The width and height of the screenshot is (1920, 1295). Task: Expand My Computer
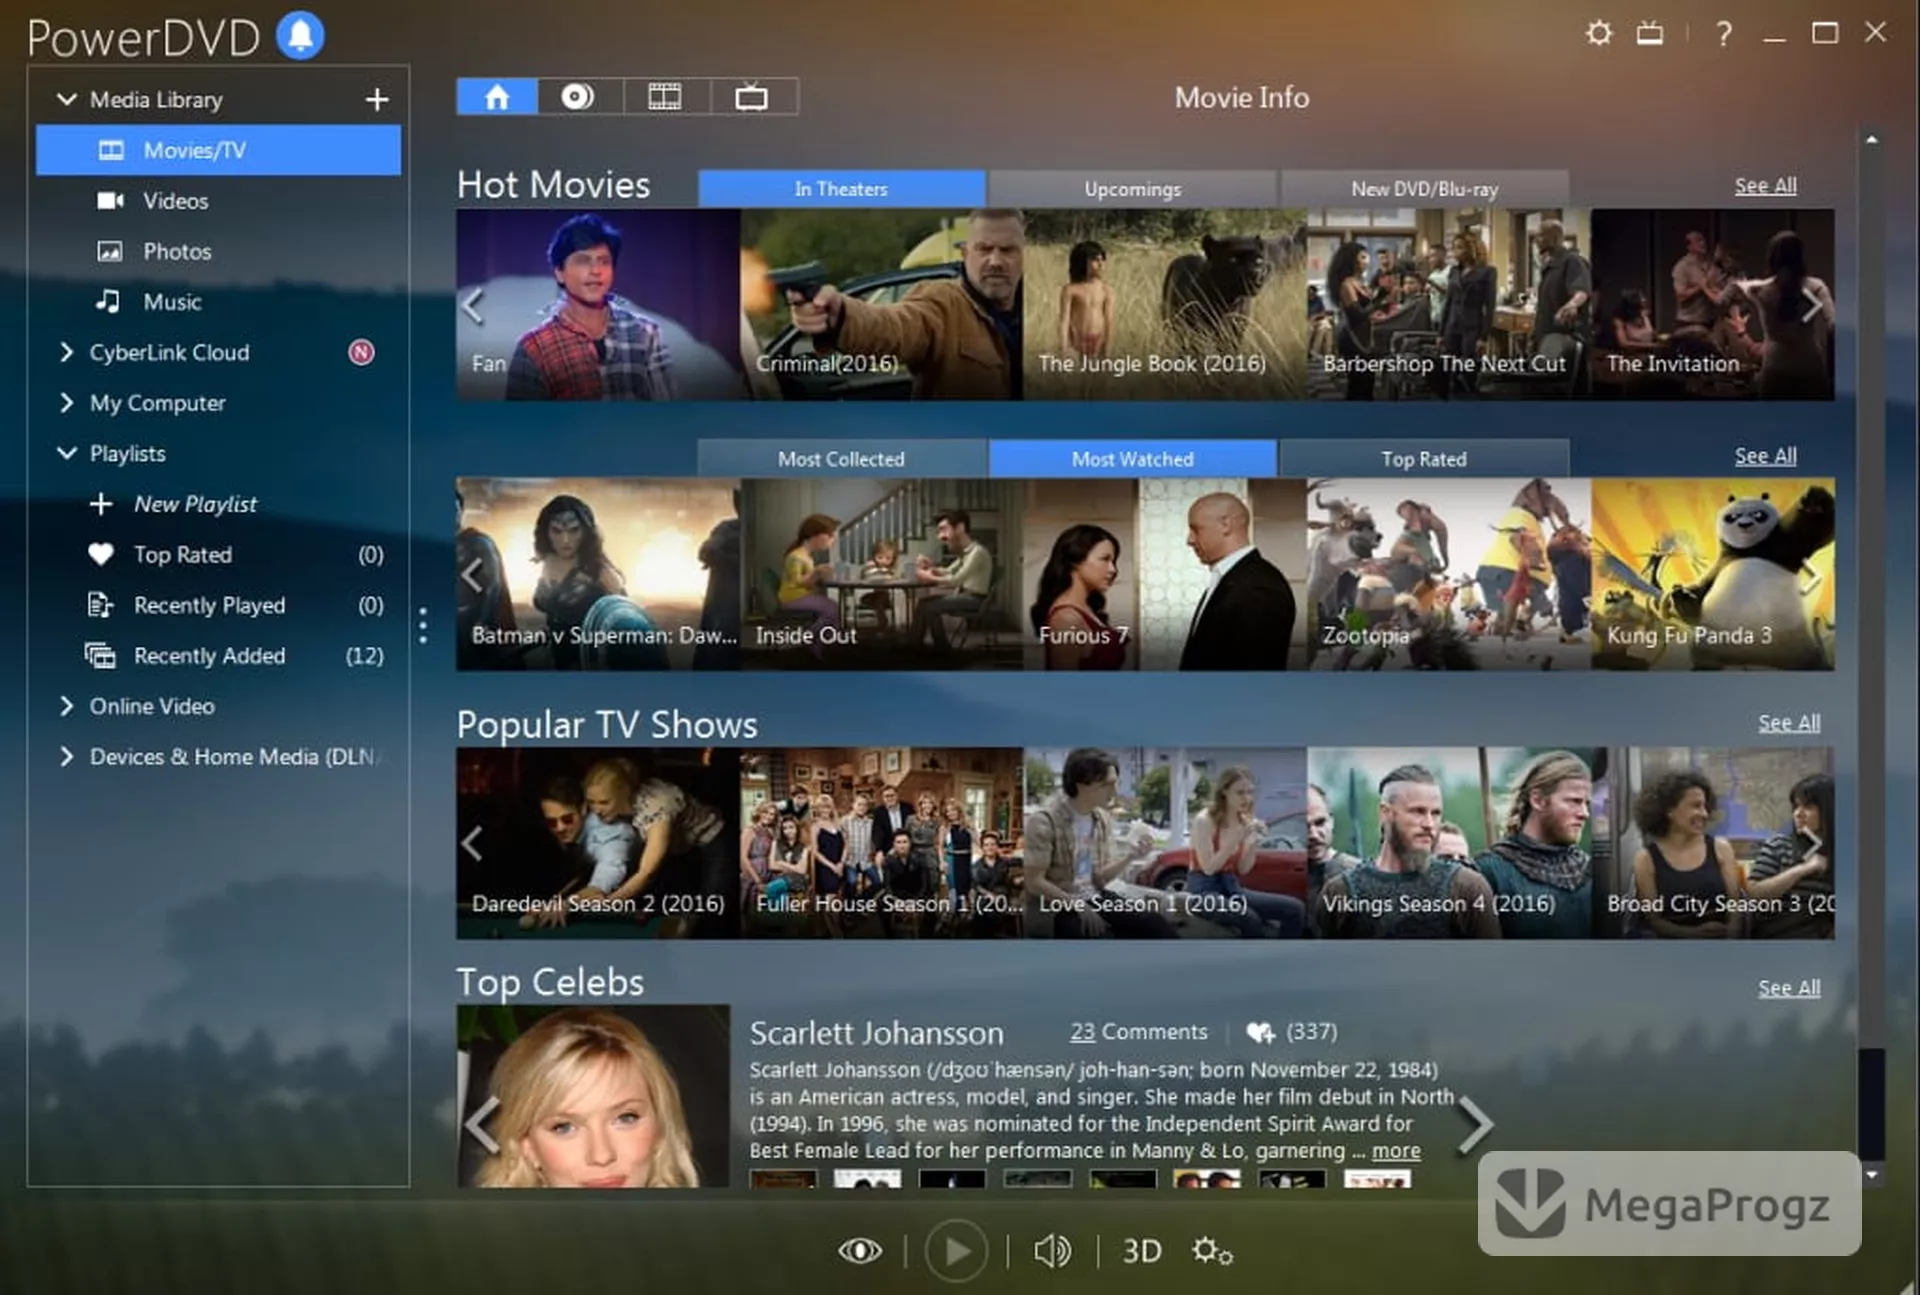67,403
